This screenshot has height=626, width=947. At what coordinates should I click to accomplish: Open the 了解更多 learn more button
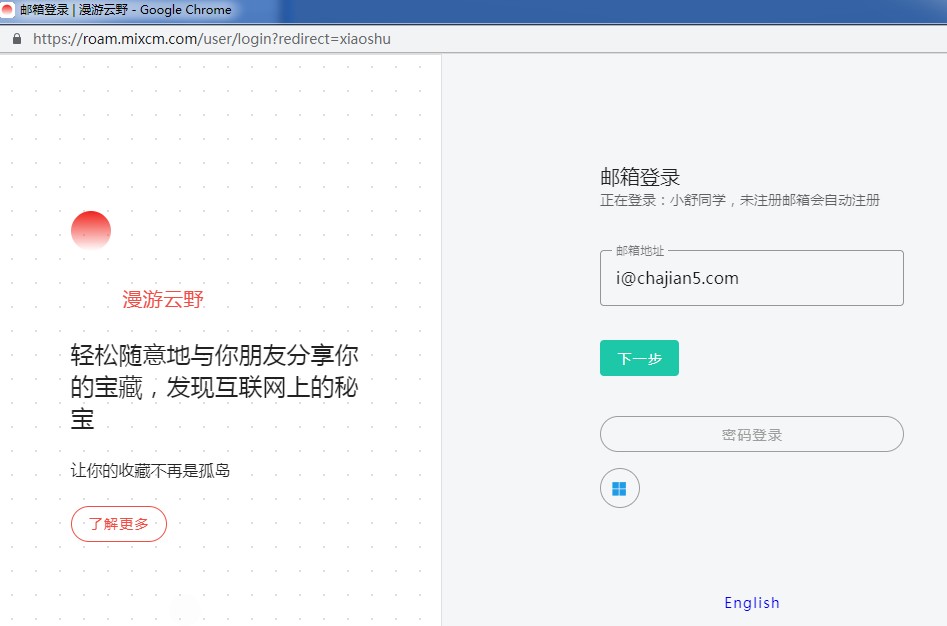pos(119,524)
